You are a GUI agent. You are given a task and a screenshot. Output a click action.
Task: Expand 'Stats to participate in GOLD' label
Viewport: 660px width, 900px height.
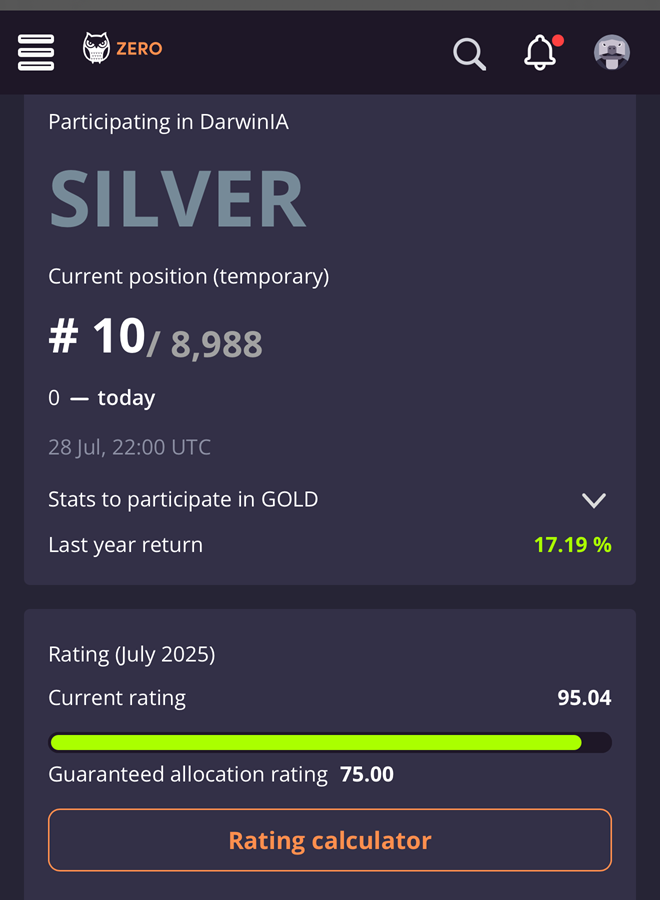coord(183,499)
